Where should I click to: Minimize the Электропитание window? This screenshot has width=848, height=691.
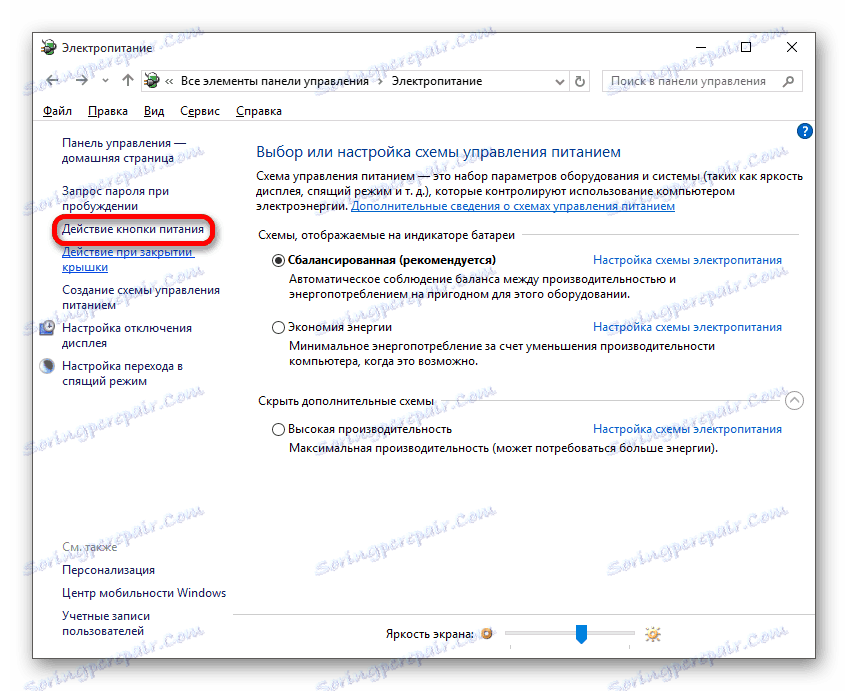[x=701, y=48]
